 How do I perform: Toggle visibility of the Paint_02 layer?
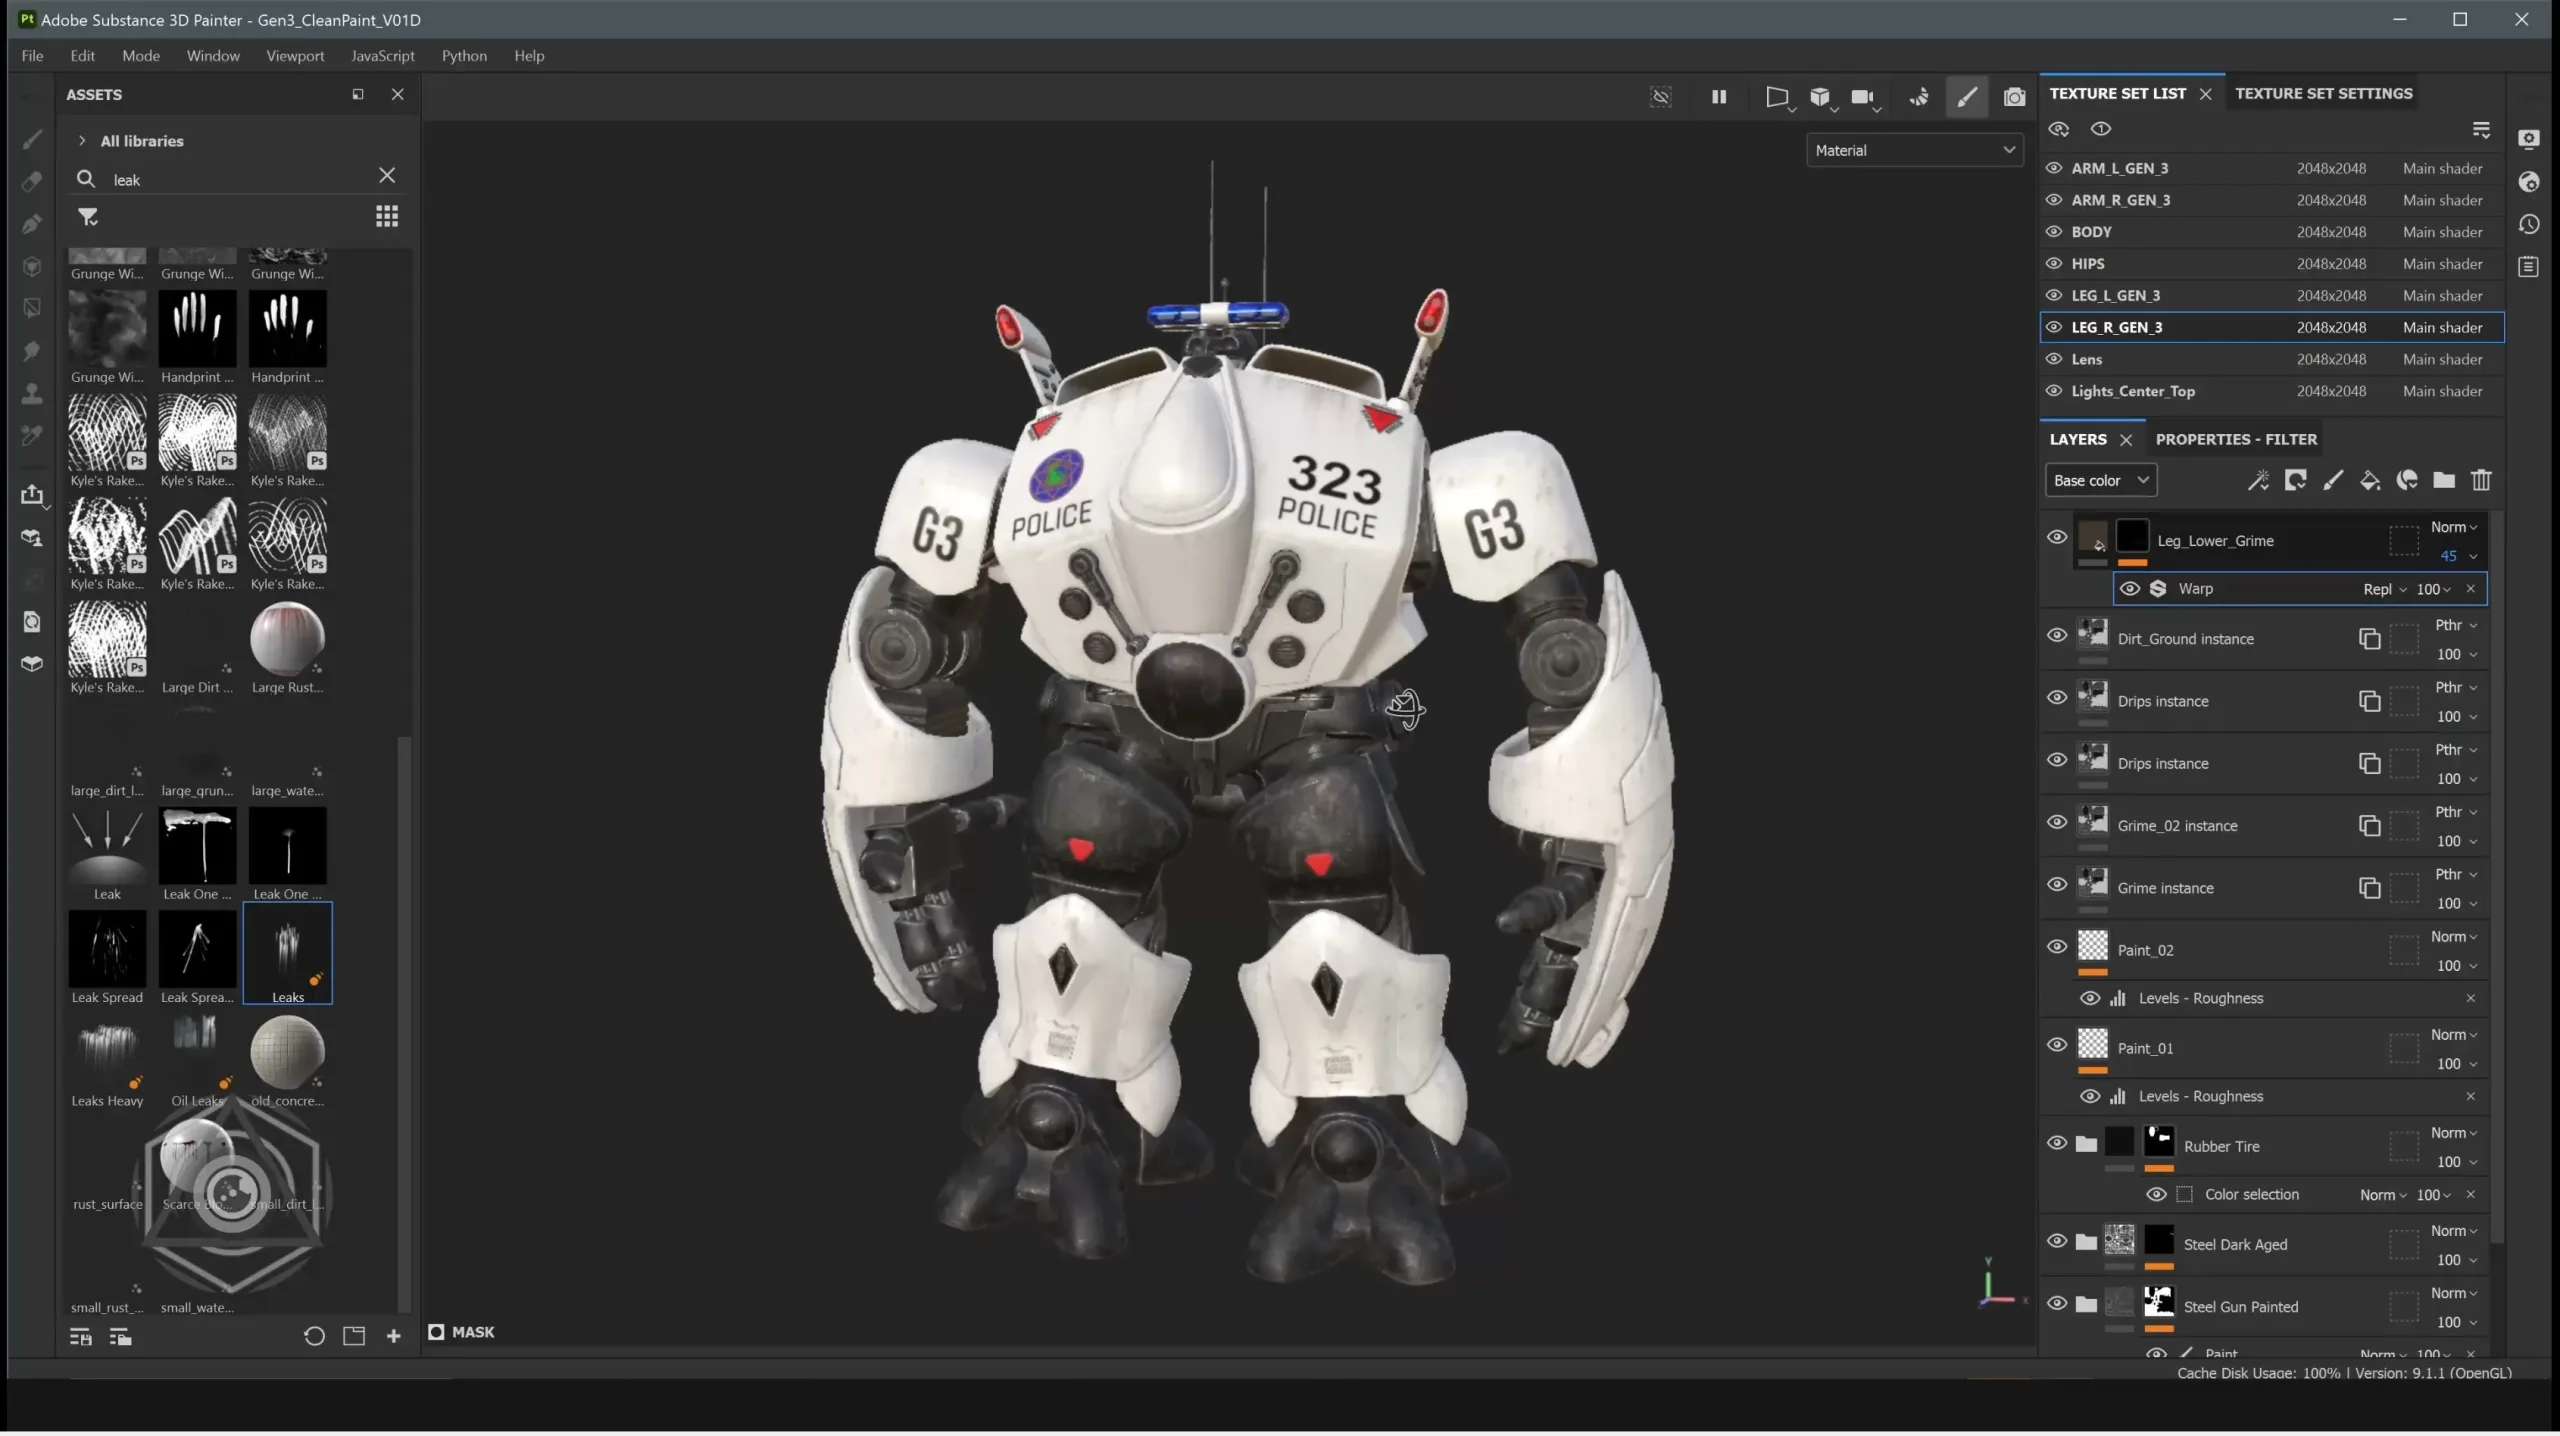click(x=2058, y=947)
